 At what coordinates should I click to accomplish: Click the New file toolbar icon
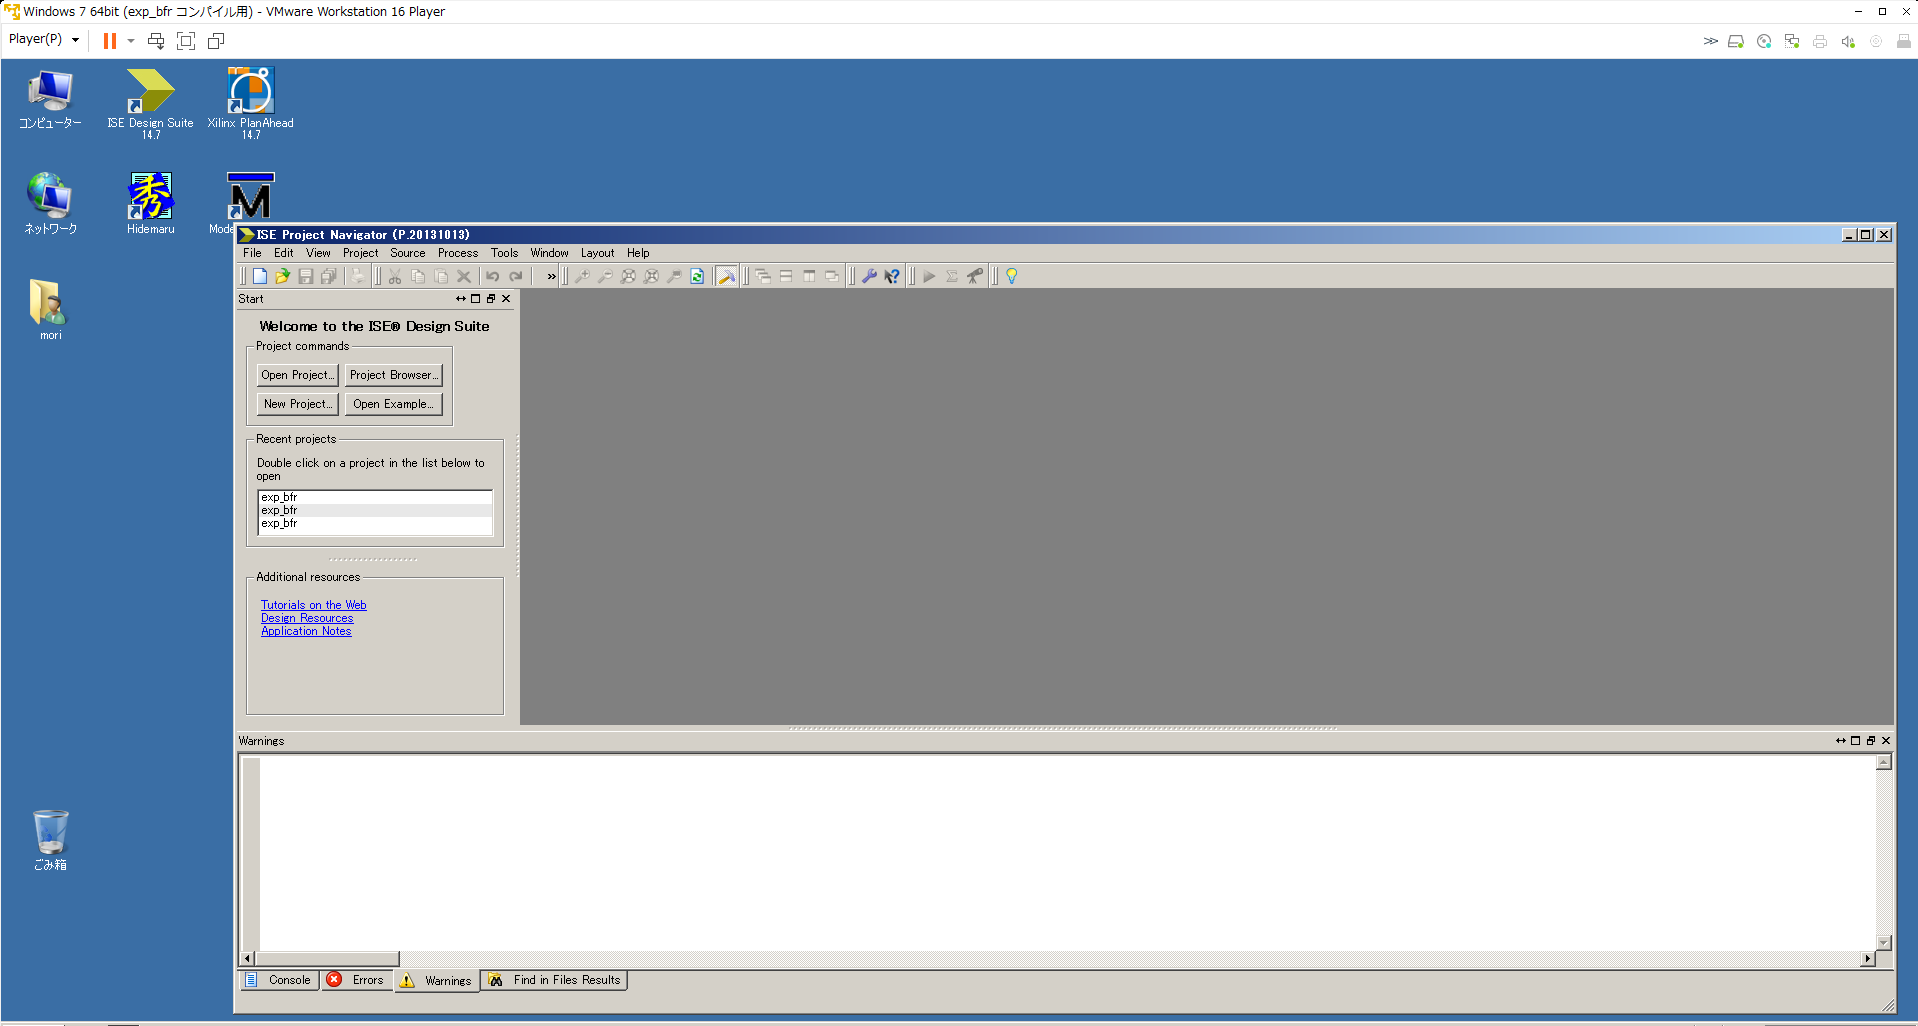260,276
